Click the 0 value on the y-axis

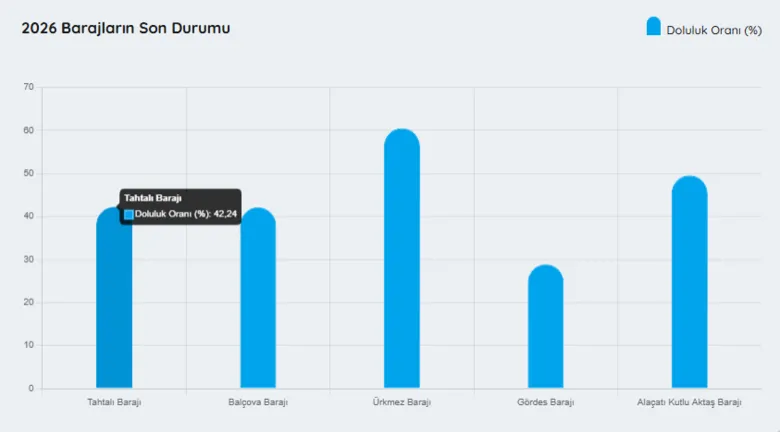[31, 388]
